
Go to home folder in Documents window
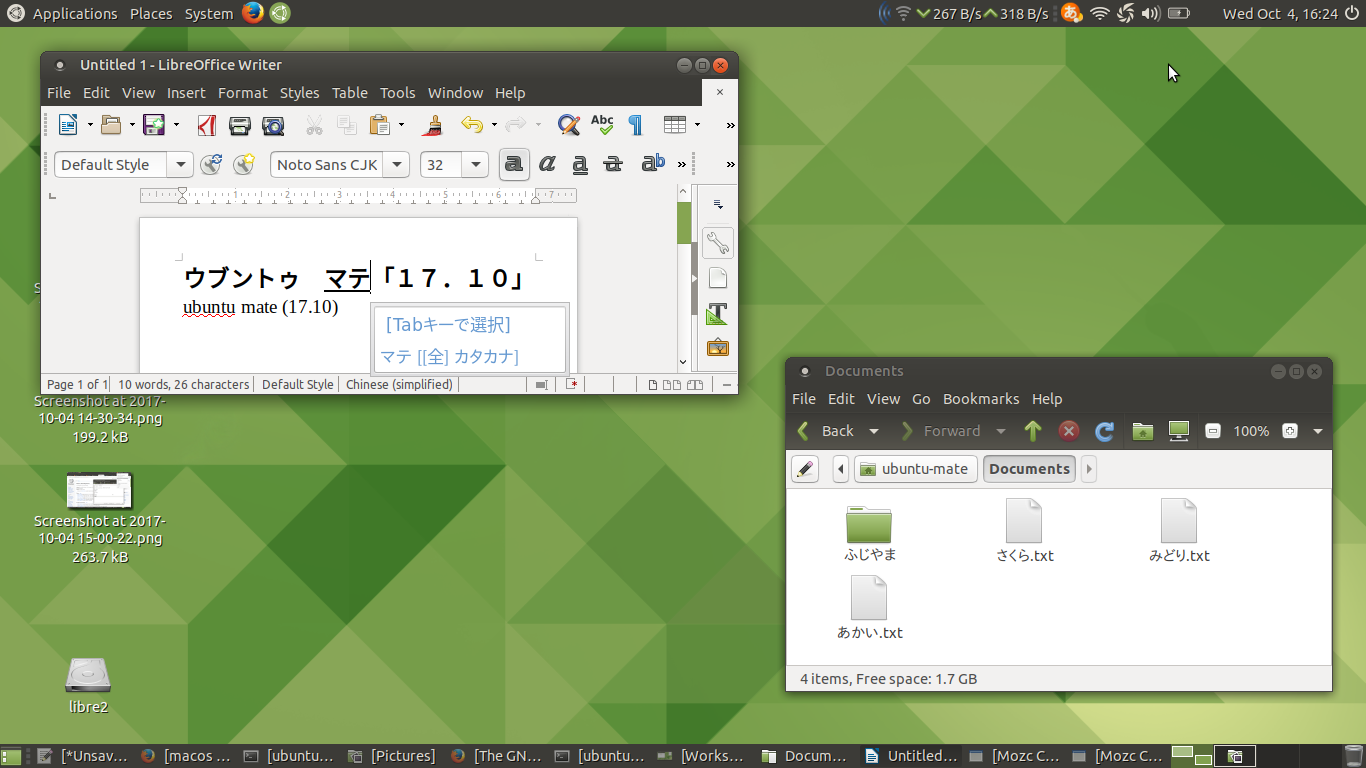1143,431
